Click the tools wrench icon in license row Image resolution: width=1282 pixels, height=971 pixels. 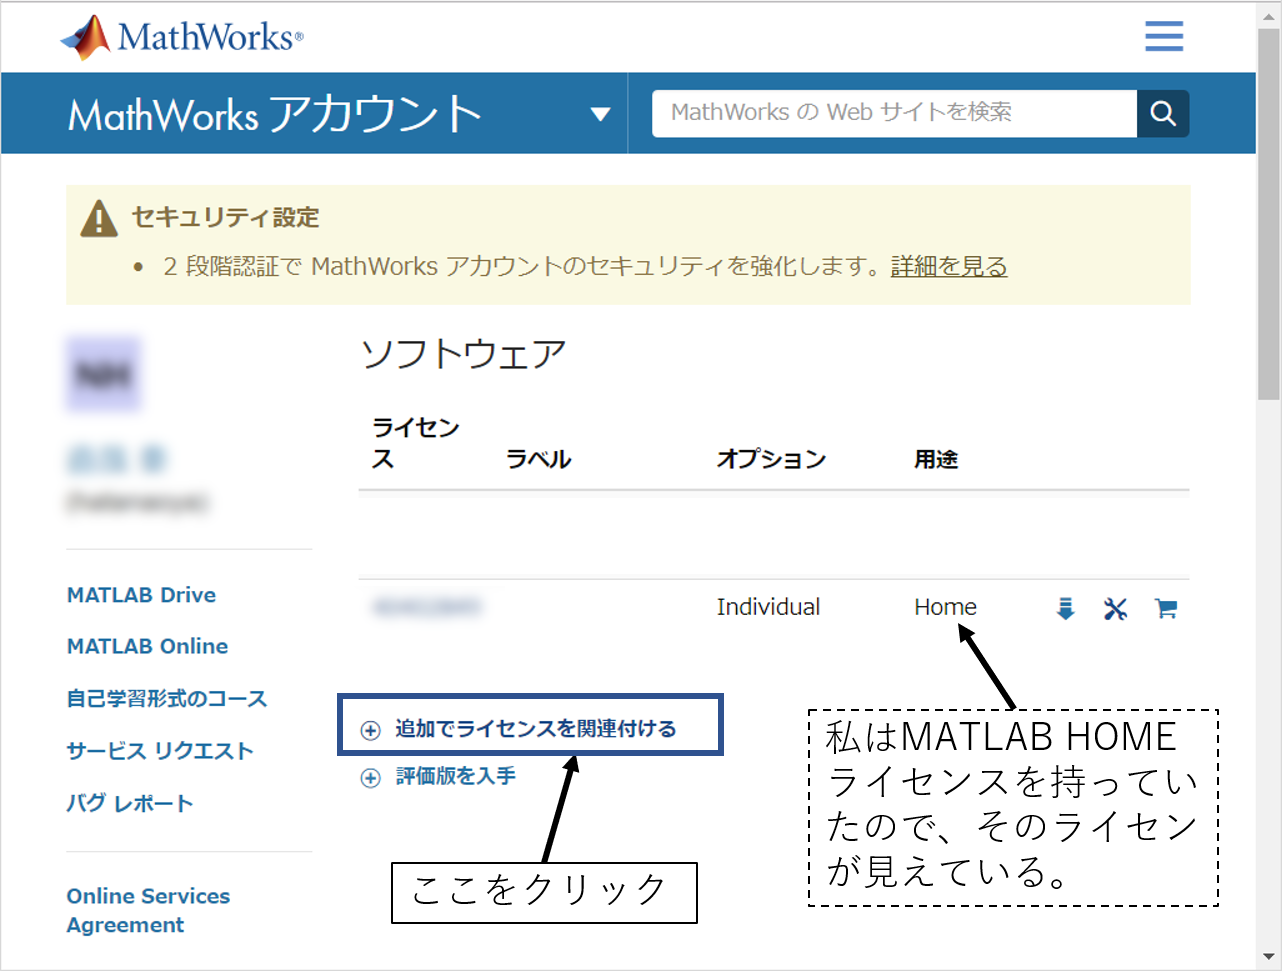[x=1115, y=608]
